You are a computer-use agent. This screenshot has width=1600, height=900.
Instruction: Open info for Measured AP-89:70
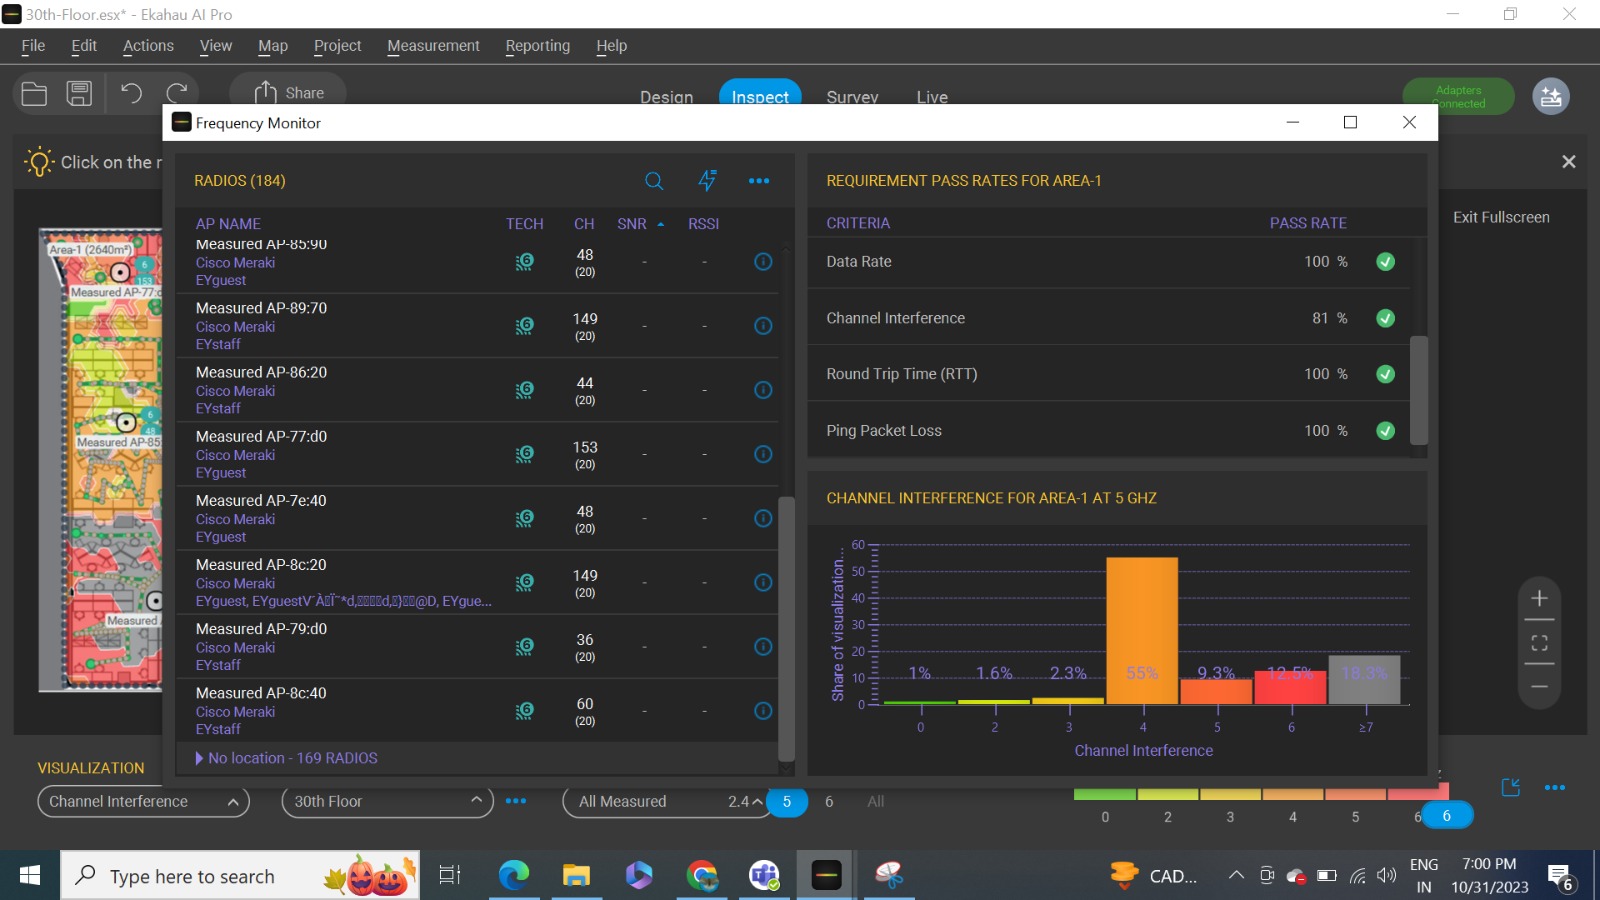763,326
